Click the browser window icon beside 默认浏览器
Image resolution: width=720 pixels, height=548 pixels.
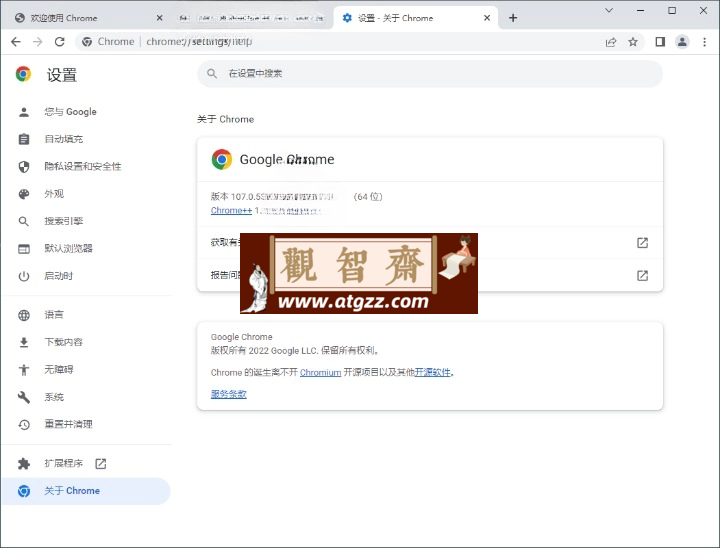click(24, 249)
